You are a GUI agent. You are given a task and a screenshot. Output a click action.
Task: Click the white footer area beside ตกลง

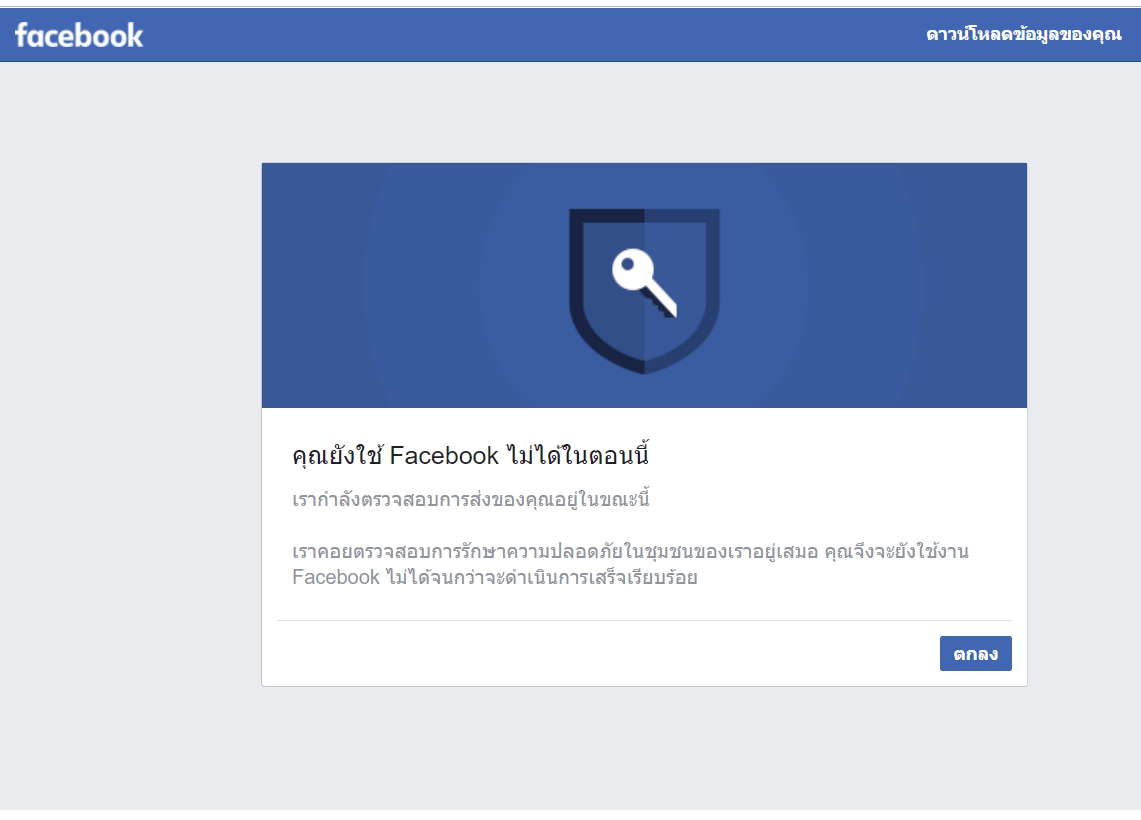(x=604, y=653)
